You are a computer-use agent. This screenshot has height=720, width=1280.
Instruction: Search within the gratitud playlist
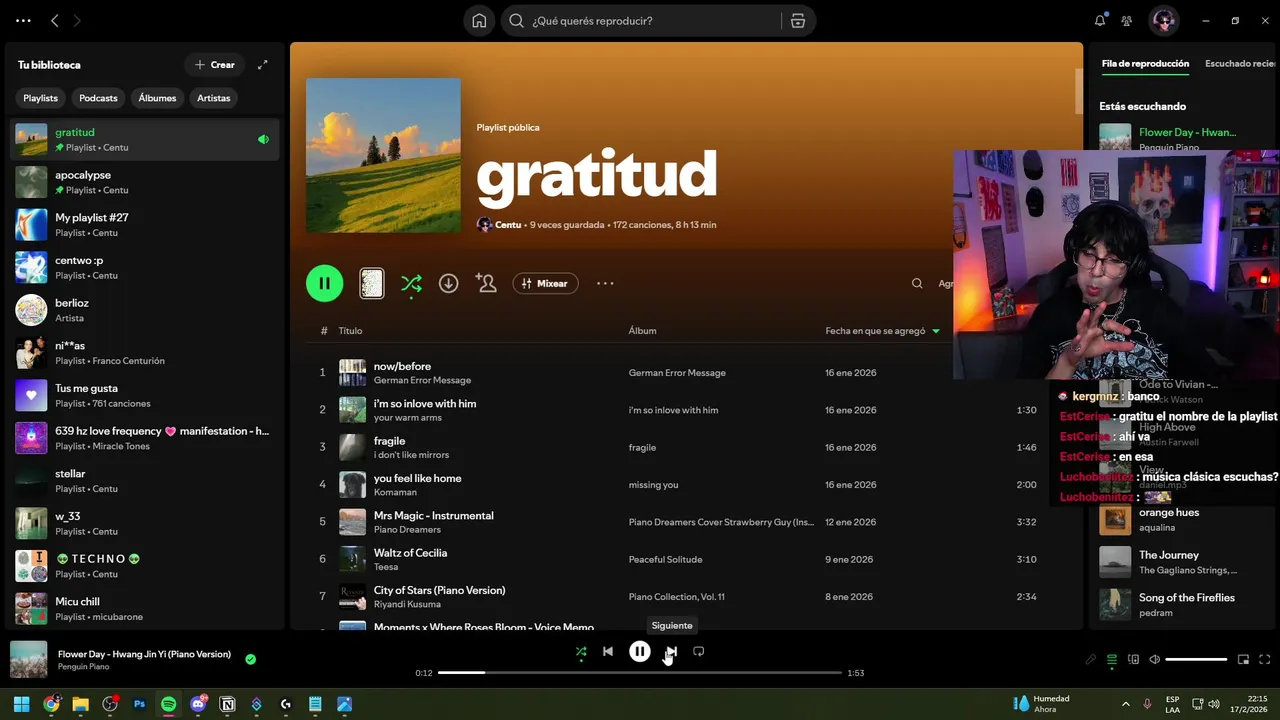(917, 284)
